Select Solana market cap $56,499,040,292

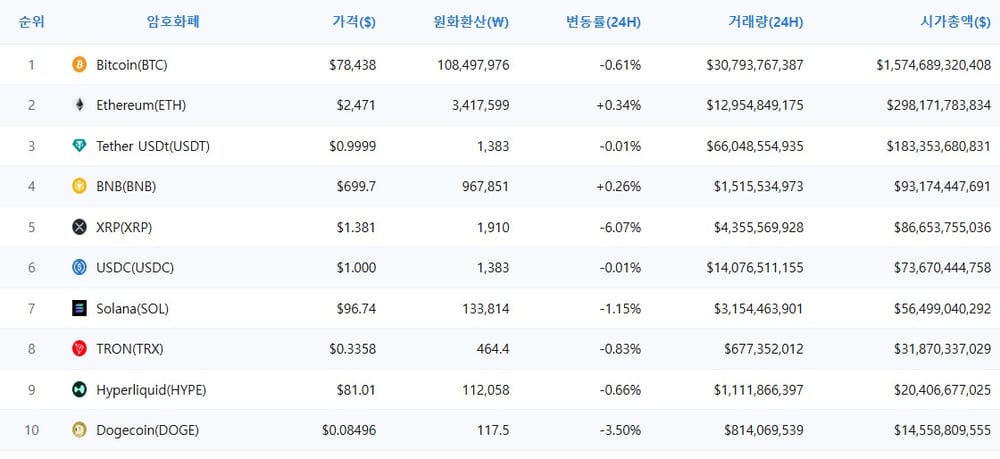click(x=943, y=309)
